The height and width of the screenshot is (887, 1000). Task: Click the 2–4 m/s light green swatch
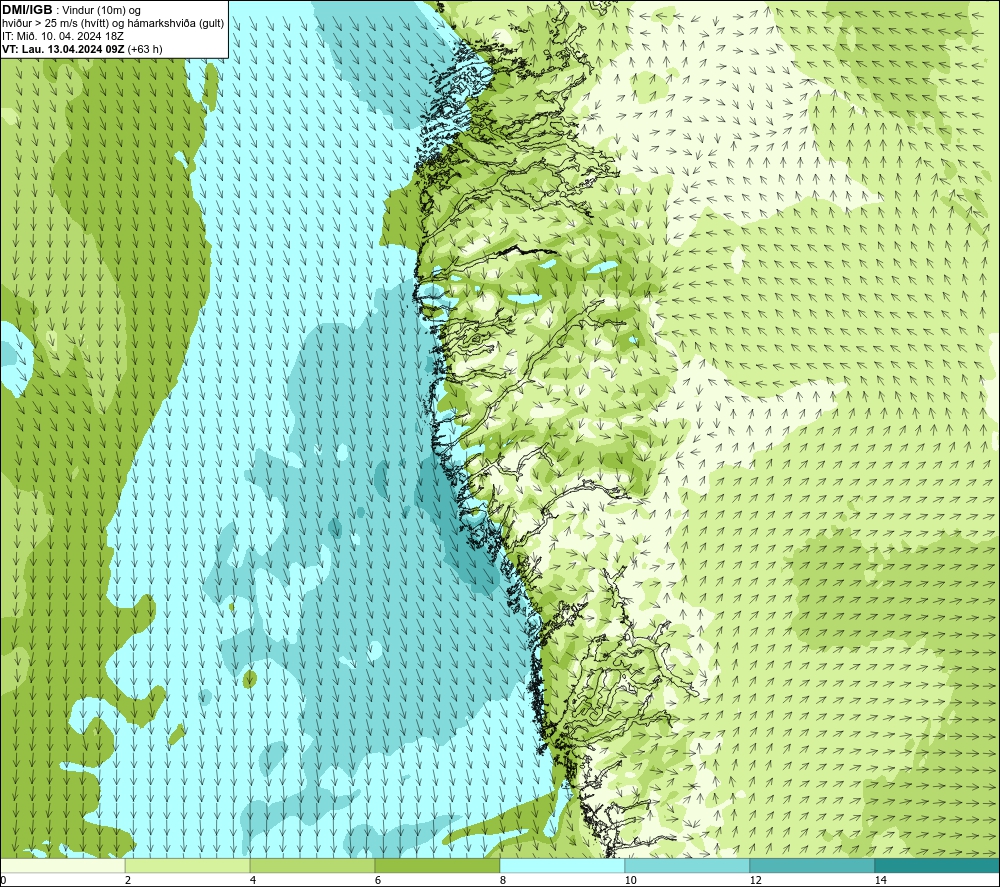[188, 866]
